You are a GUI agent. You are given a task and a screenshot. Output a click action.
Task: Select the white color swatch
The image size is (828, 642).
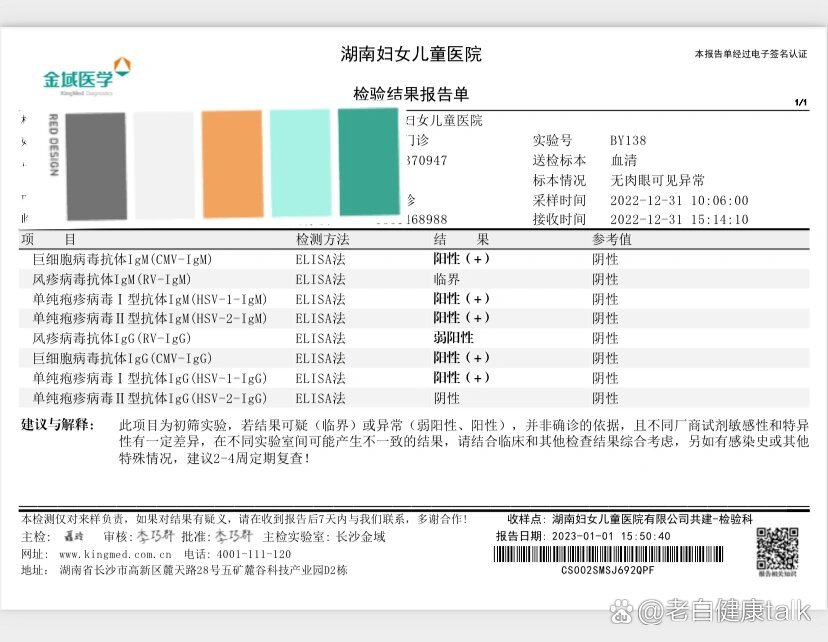pyautogui.click(x=163, y=165)
